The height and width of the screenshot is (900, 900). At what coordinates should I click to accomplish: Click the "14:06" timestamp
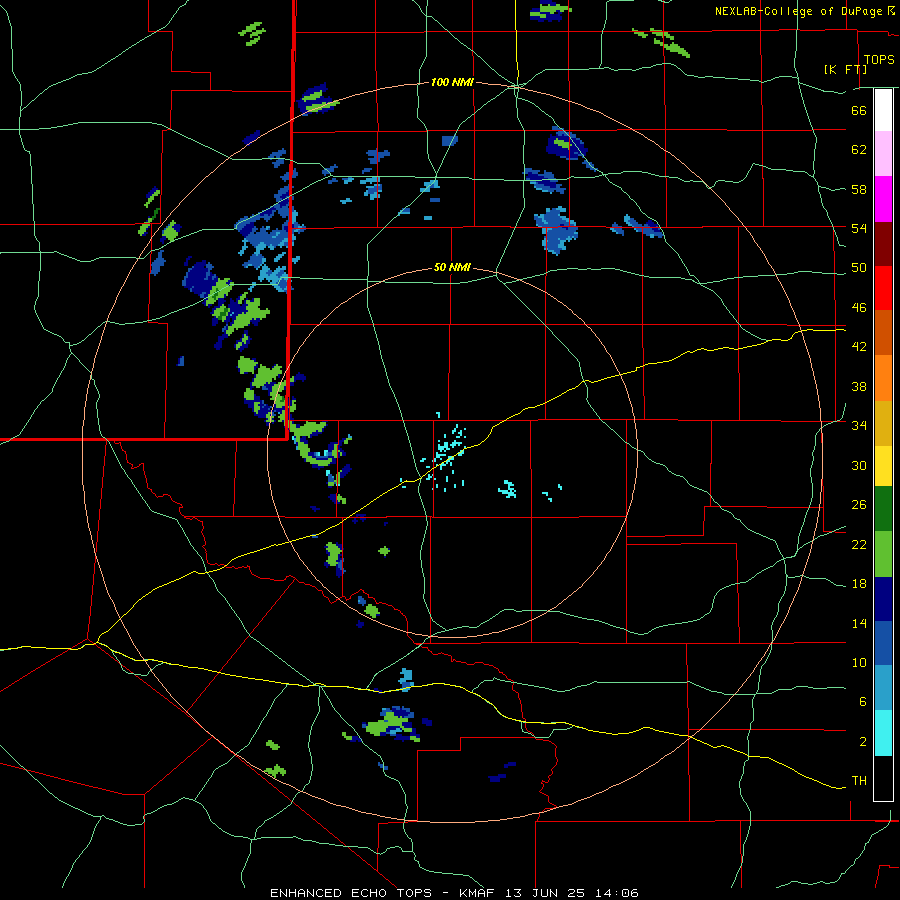[617, 893]
